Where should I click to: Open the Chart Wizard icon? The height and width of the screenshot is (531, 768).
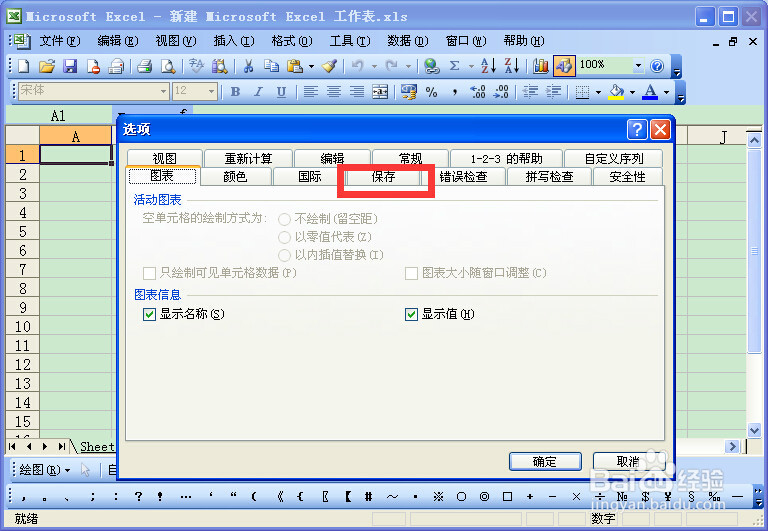(x=541, y=66)
